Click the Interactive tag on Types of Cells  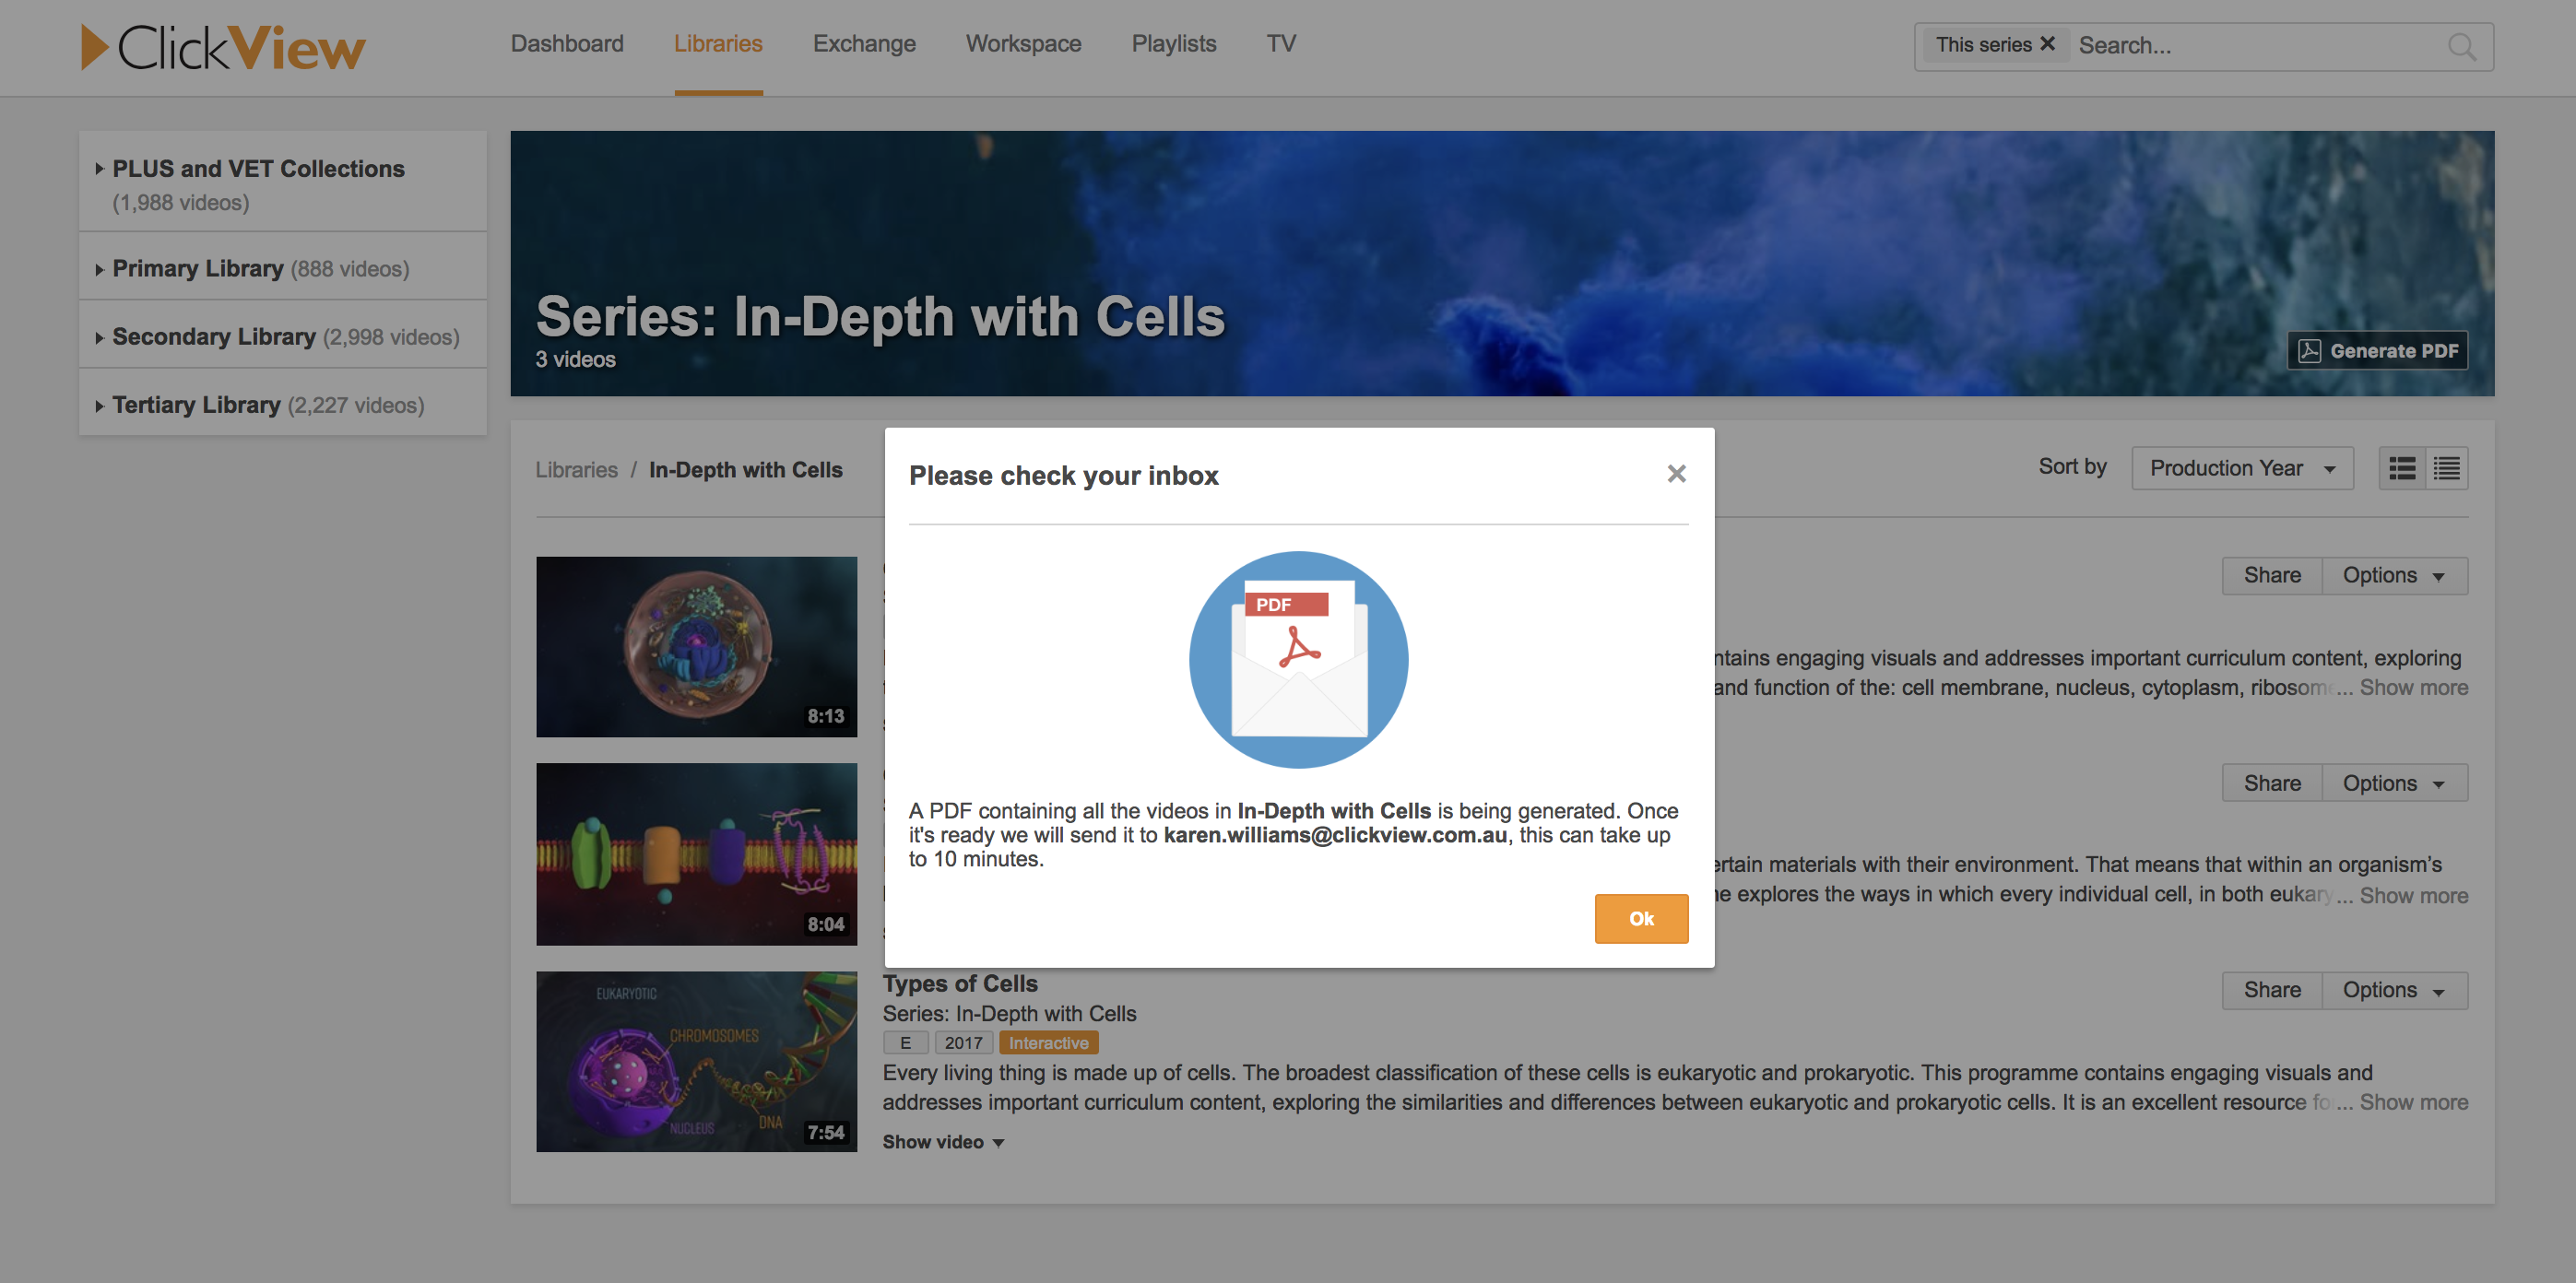point(1047,1042)
